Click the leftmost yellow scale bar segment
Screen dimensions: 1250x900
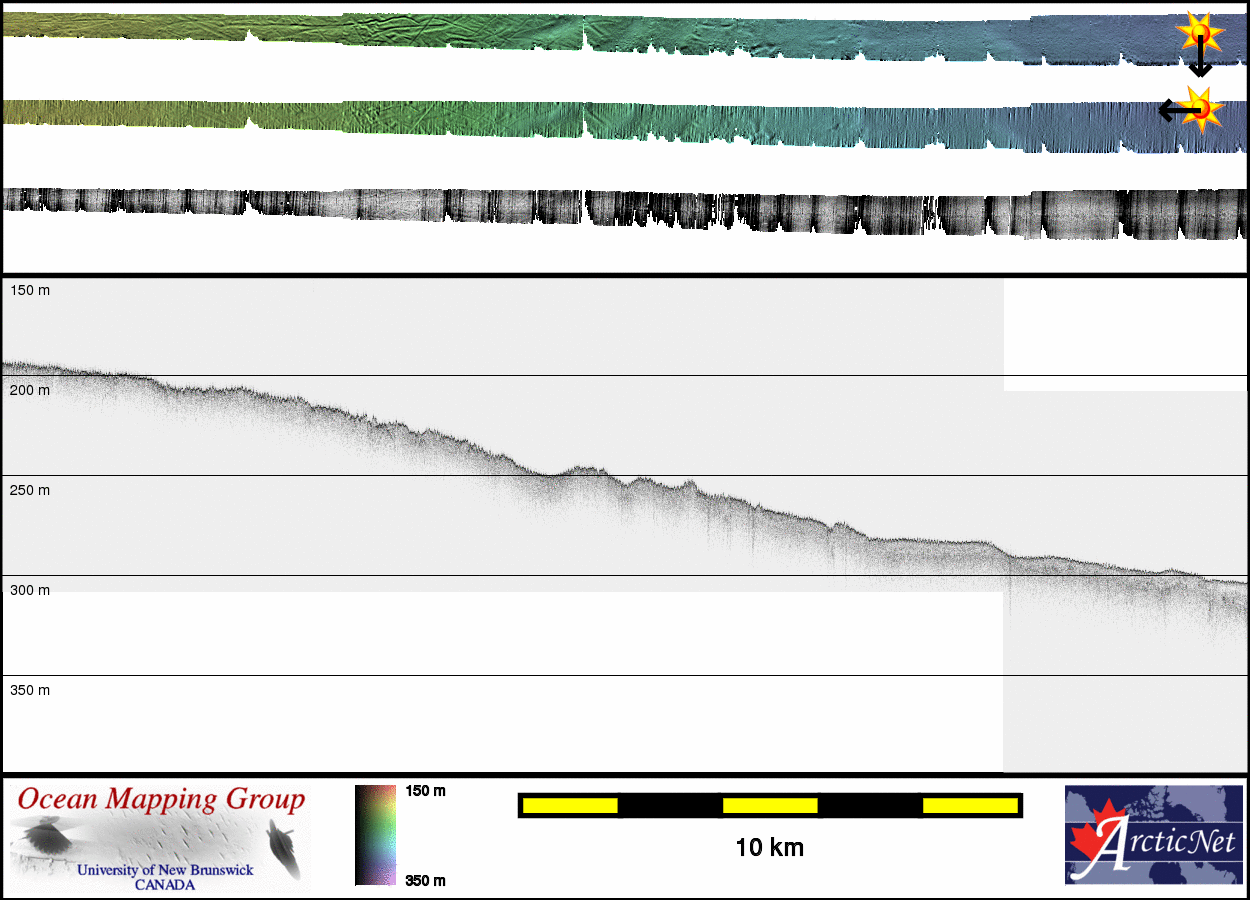coord(570,805)
